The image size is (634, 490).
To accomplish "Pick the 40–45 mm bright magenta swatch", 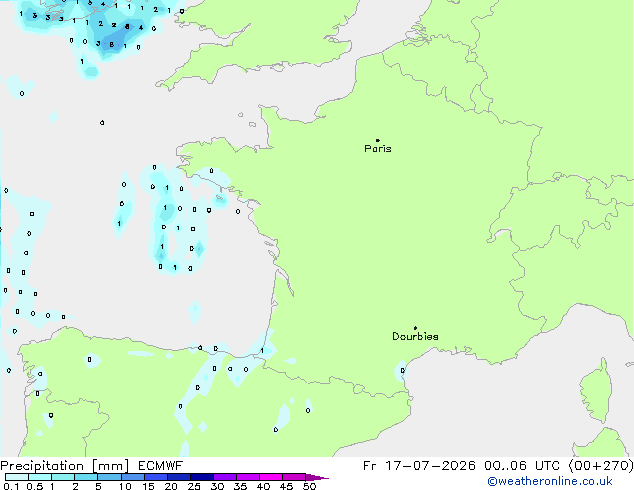I will point(271,477).
